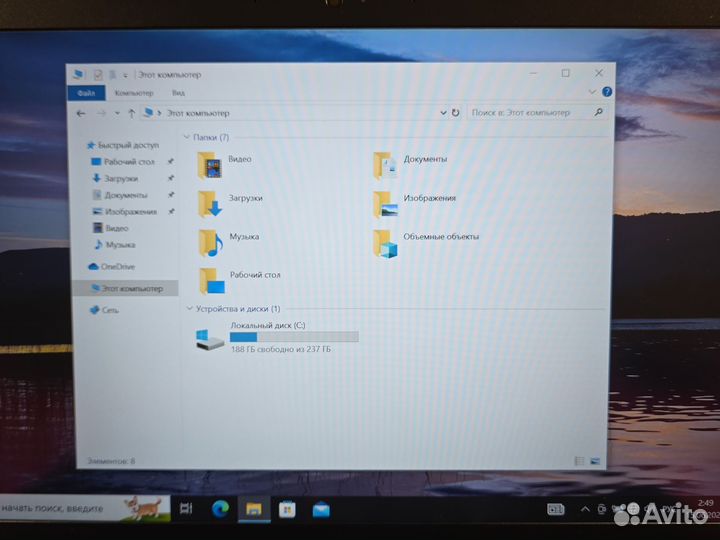Go up one level with up arrow
The height and width of the screenshot is (540, 720).
pyautogui.click(x=131, y=113)
